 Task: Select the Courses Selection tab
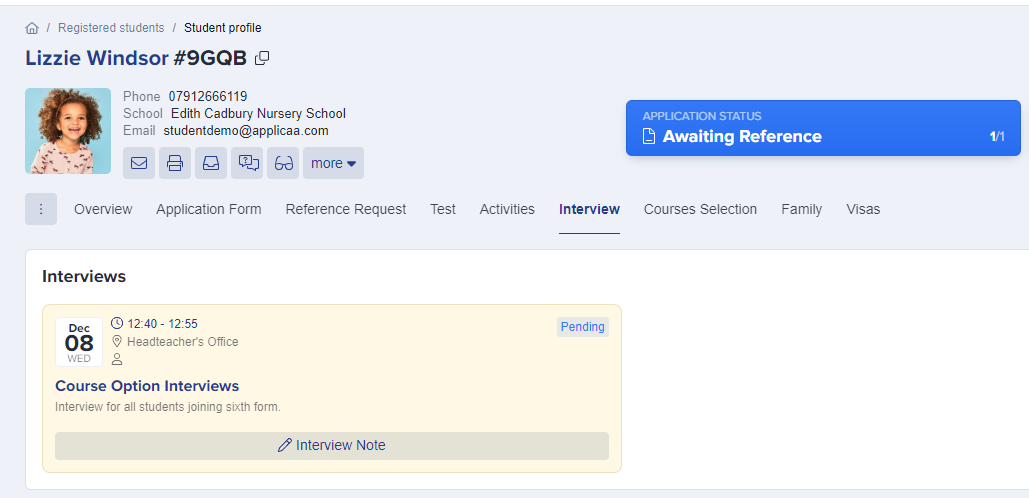click(x=700, y=209)
